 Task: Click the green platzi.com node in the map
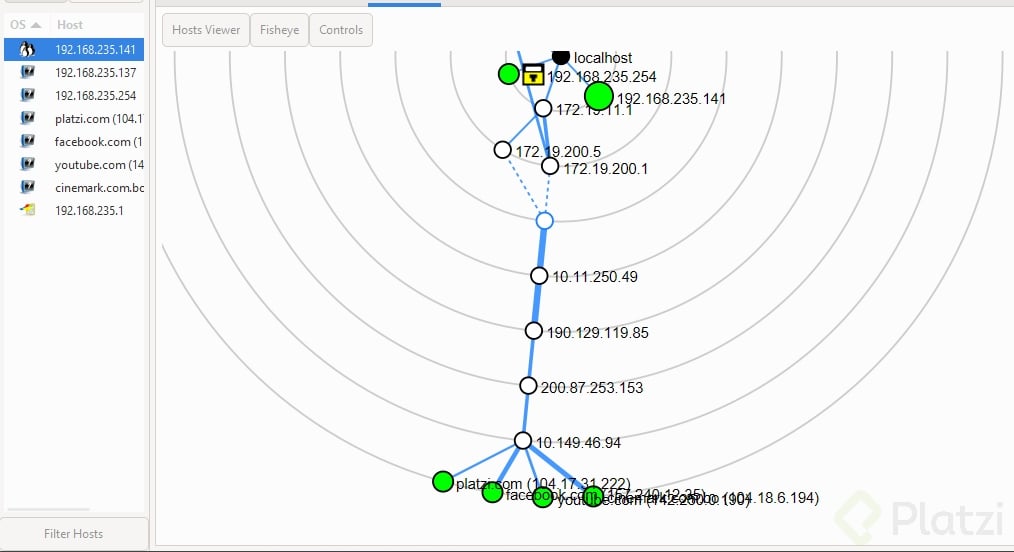pos(443,482)
